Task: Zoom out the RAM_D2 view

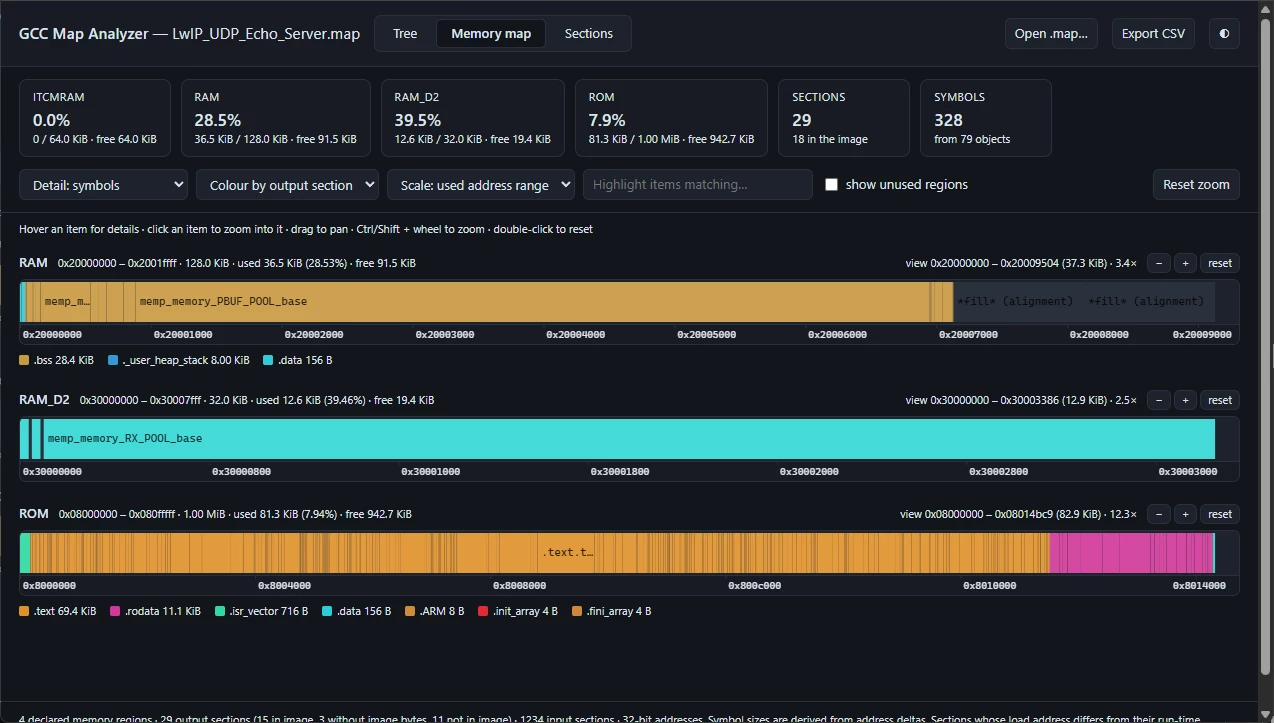Action: click(1158, 400)
